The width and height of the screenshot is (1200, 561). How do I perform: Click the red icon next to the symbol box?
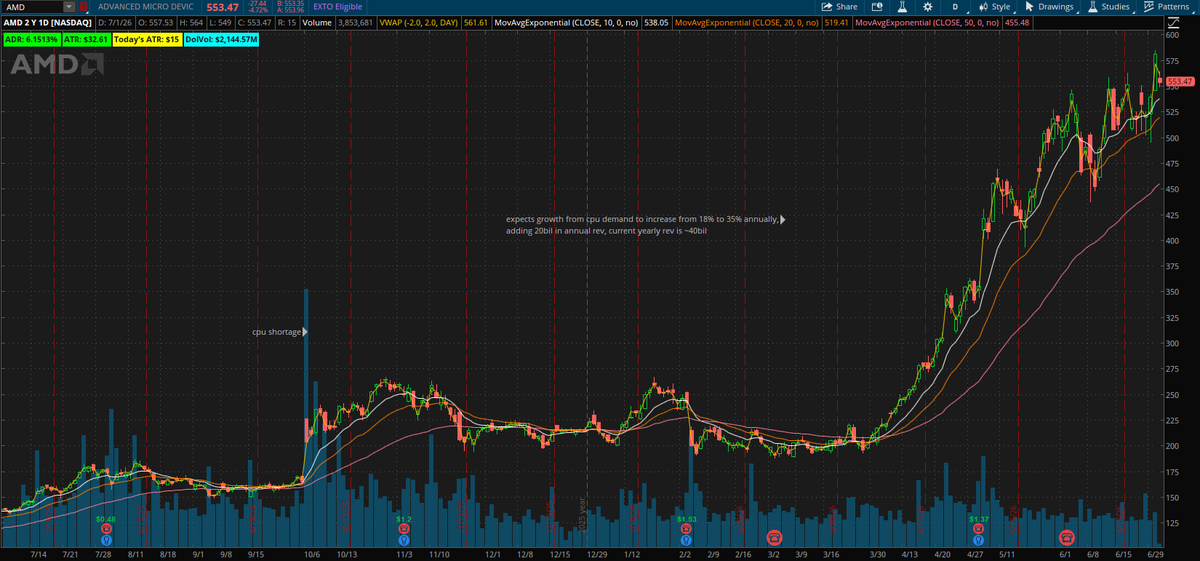(x=85, y=6)
